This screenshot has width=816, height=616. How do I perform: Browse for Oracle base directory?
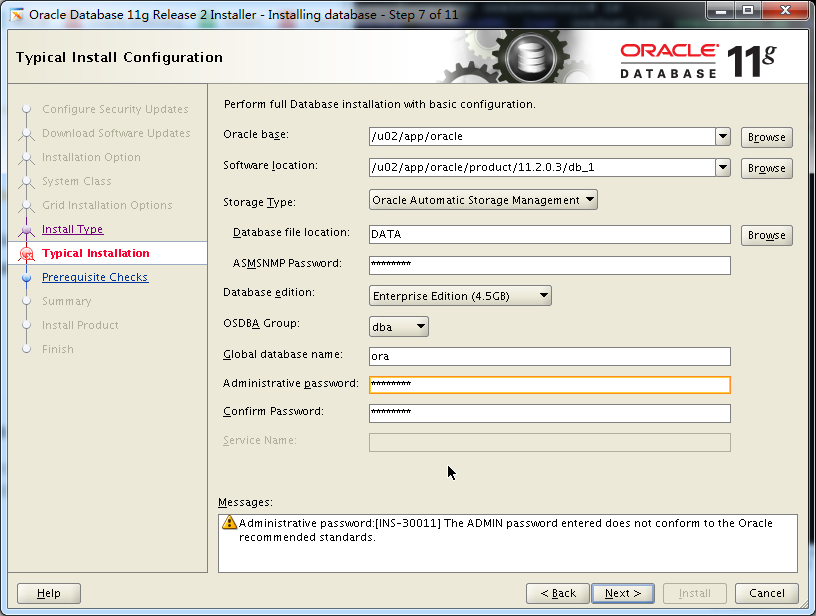(767, 137)
